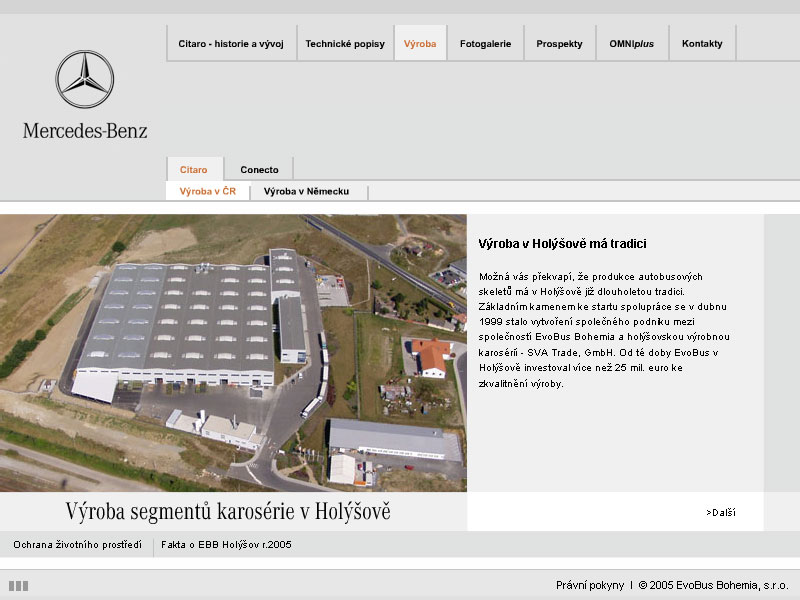Click the Mercedes-Benz star logo
Image resolution: width=800 pixels, height=600 pixels.
[x=85, y=79]
